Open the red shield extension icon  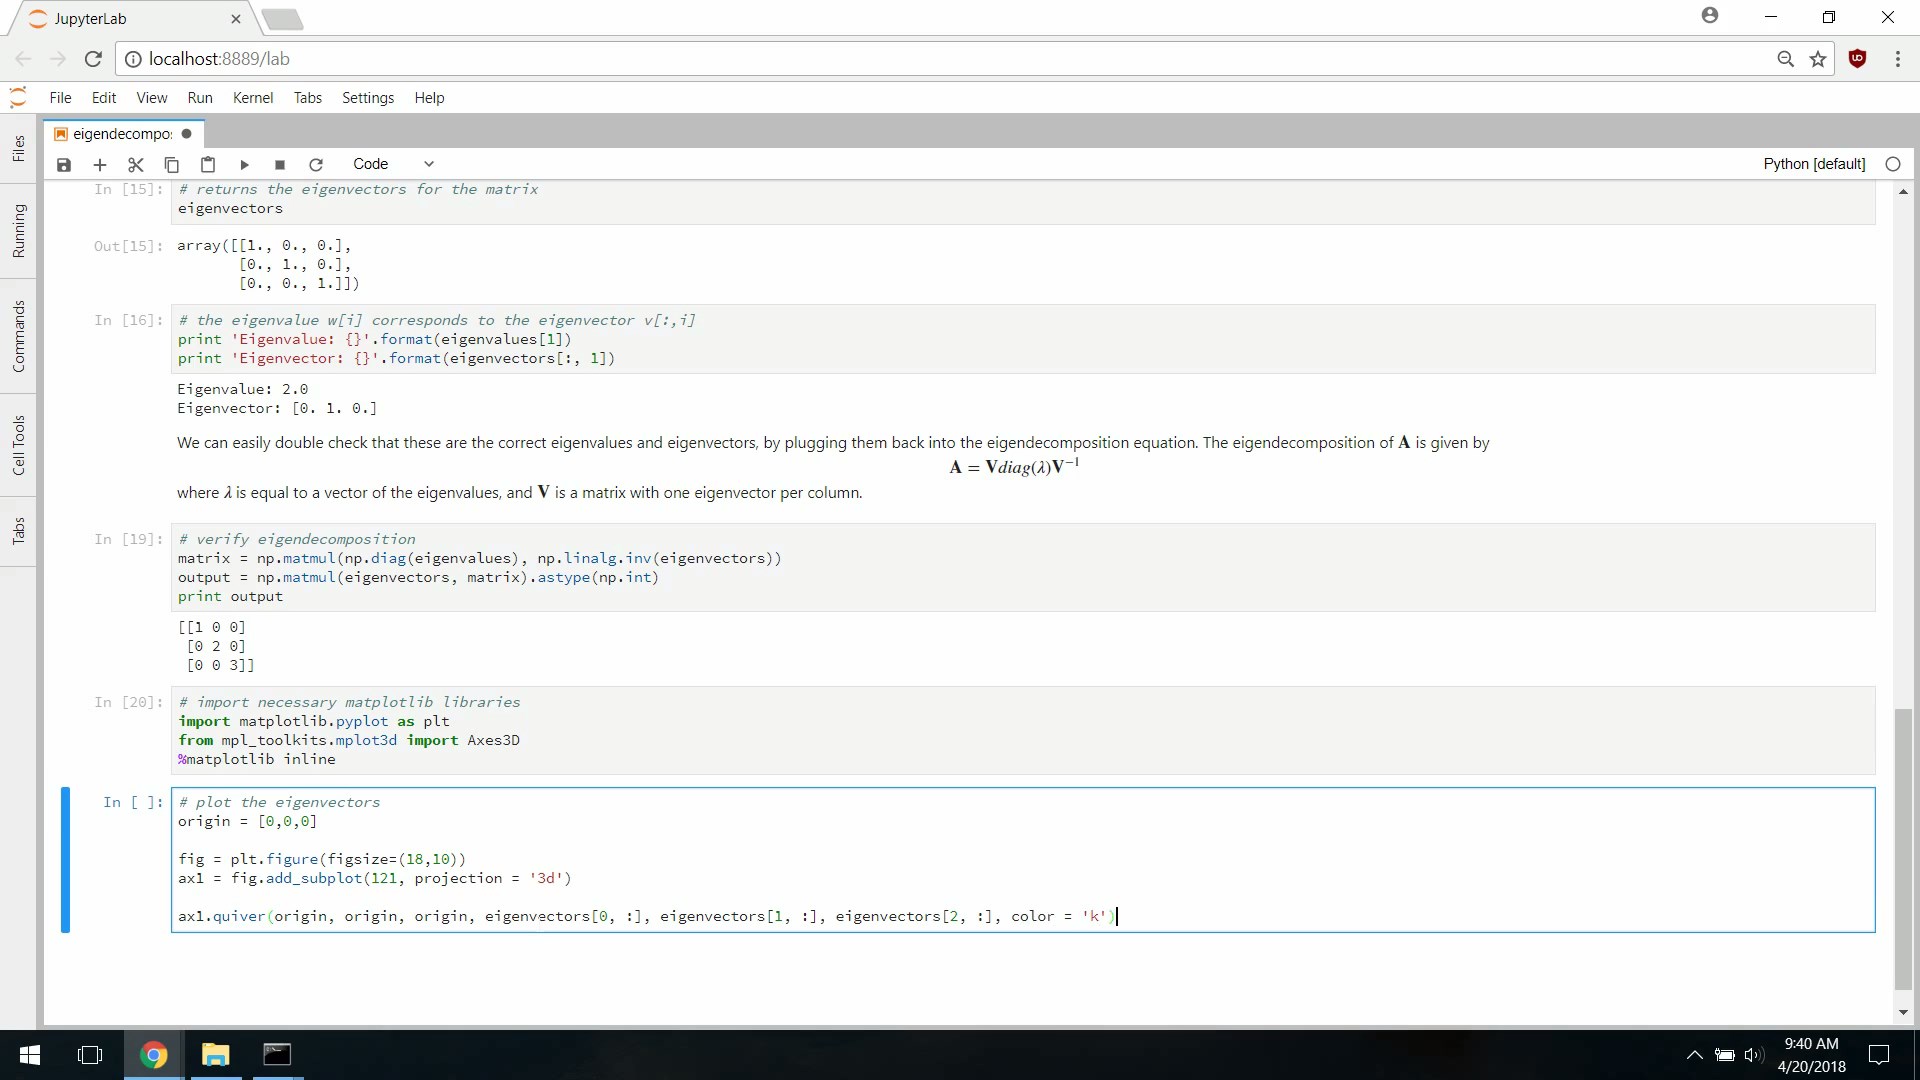1858,59
